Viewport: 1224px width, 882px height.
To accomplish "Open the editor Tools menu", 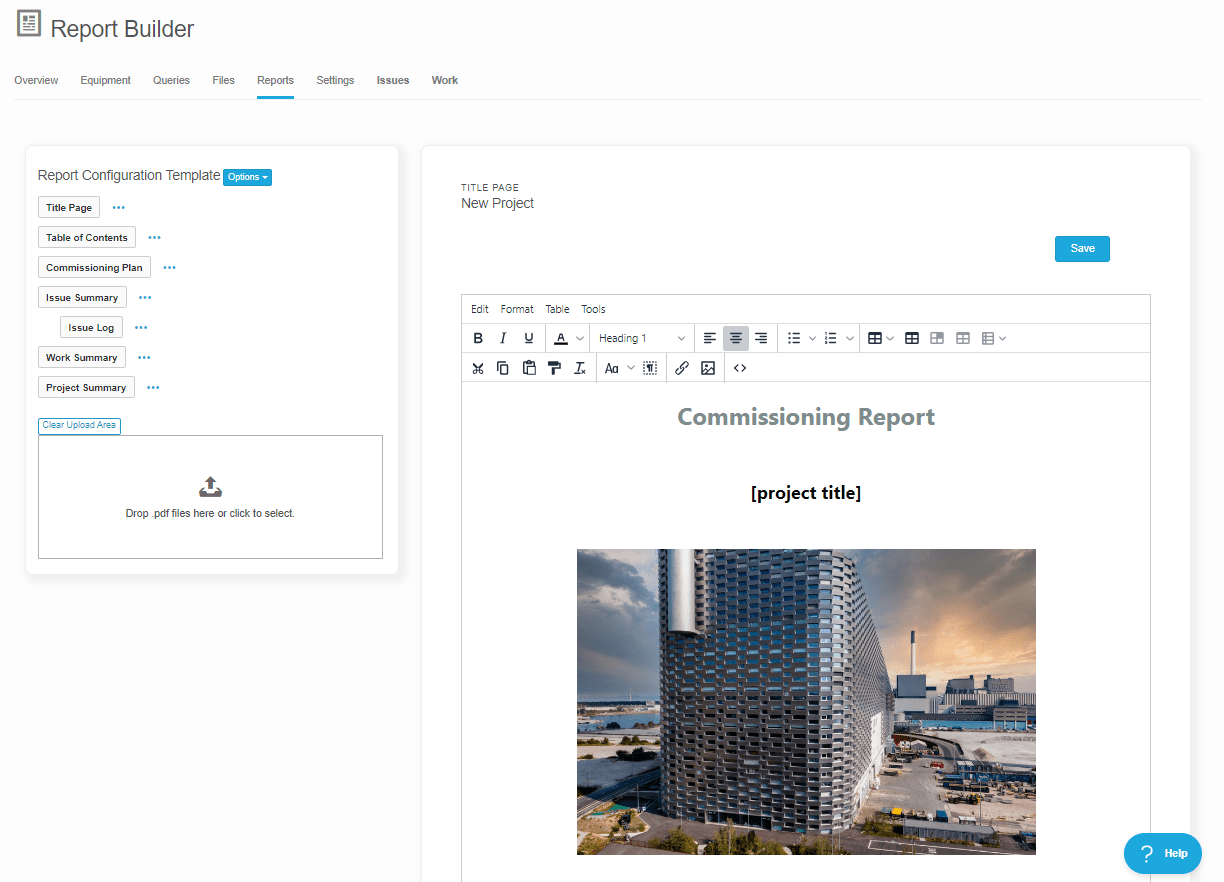I will coord(593,309).
